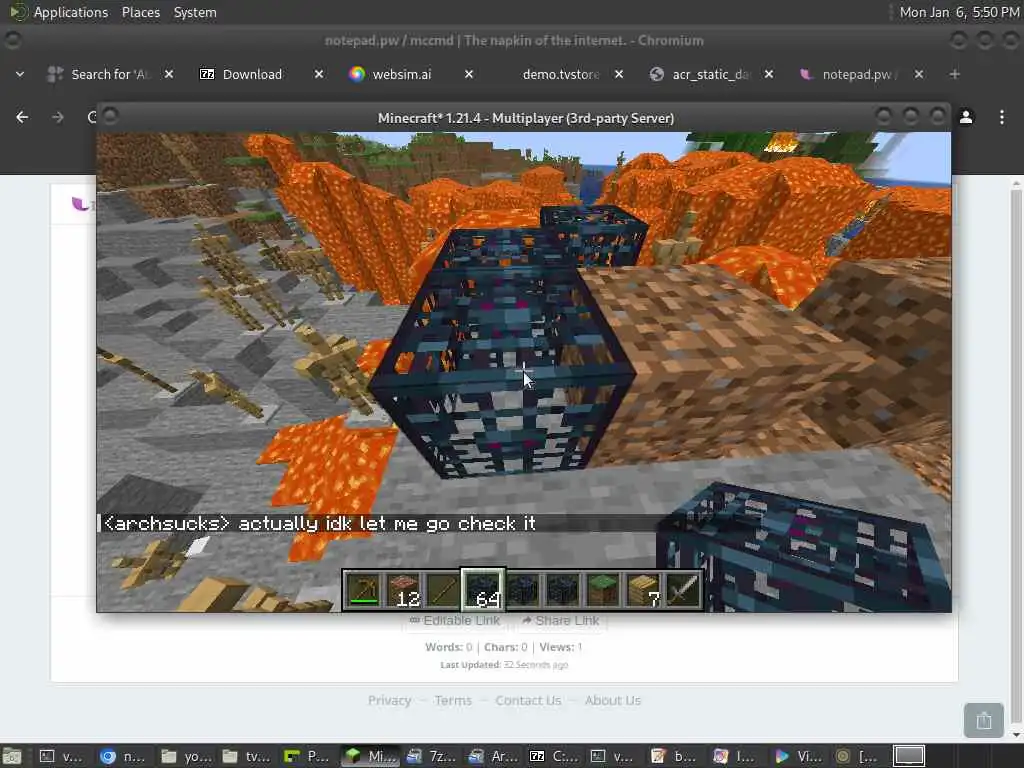Open the Chromium taskbar entry

(x=124, y=756)
